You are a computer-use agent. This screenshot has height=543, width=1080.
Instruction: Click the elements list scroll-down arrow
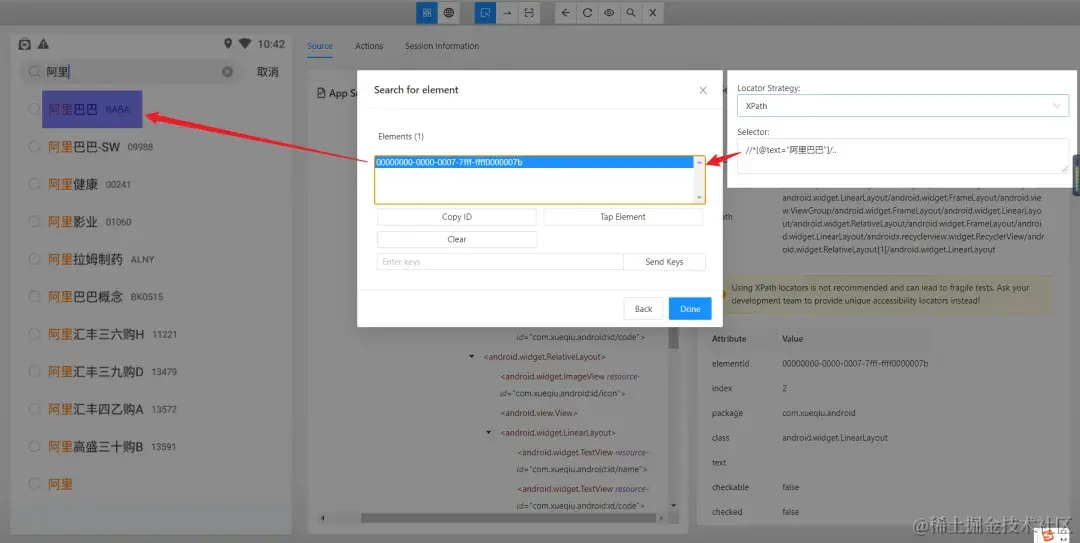point(699,198)
